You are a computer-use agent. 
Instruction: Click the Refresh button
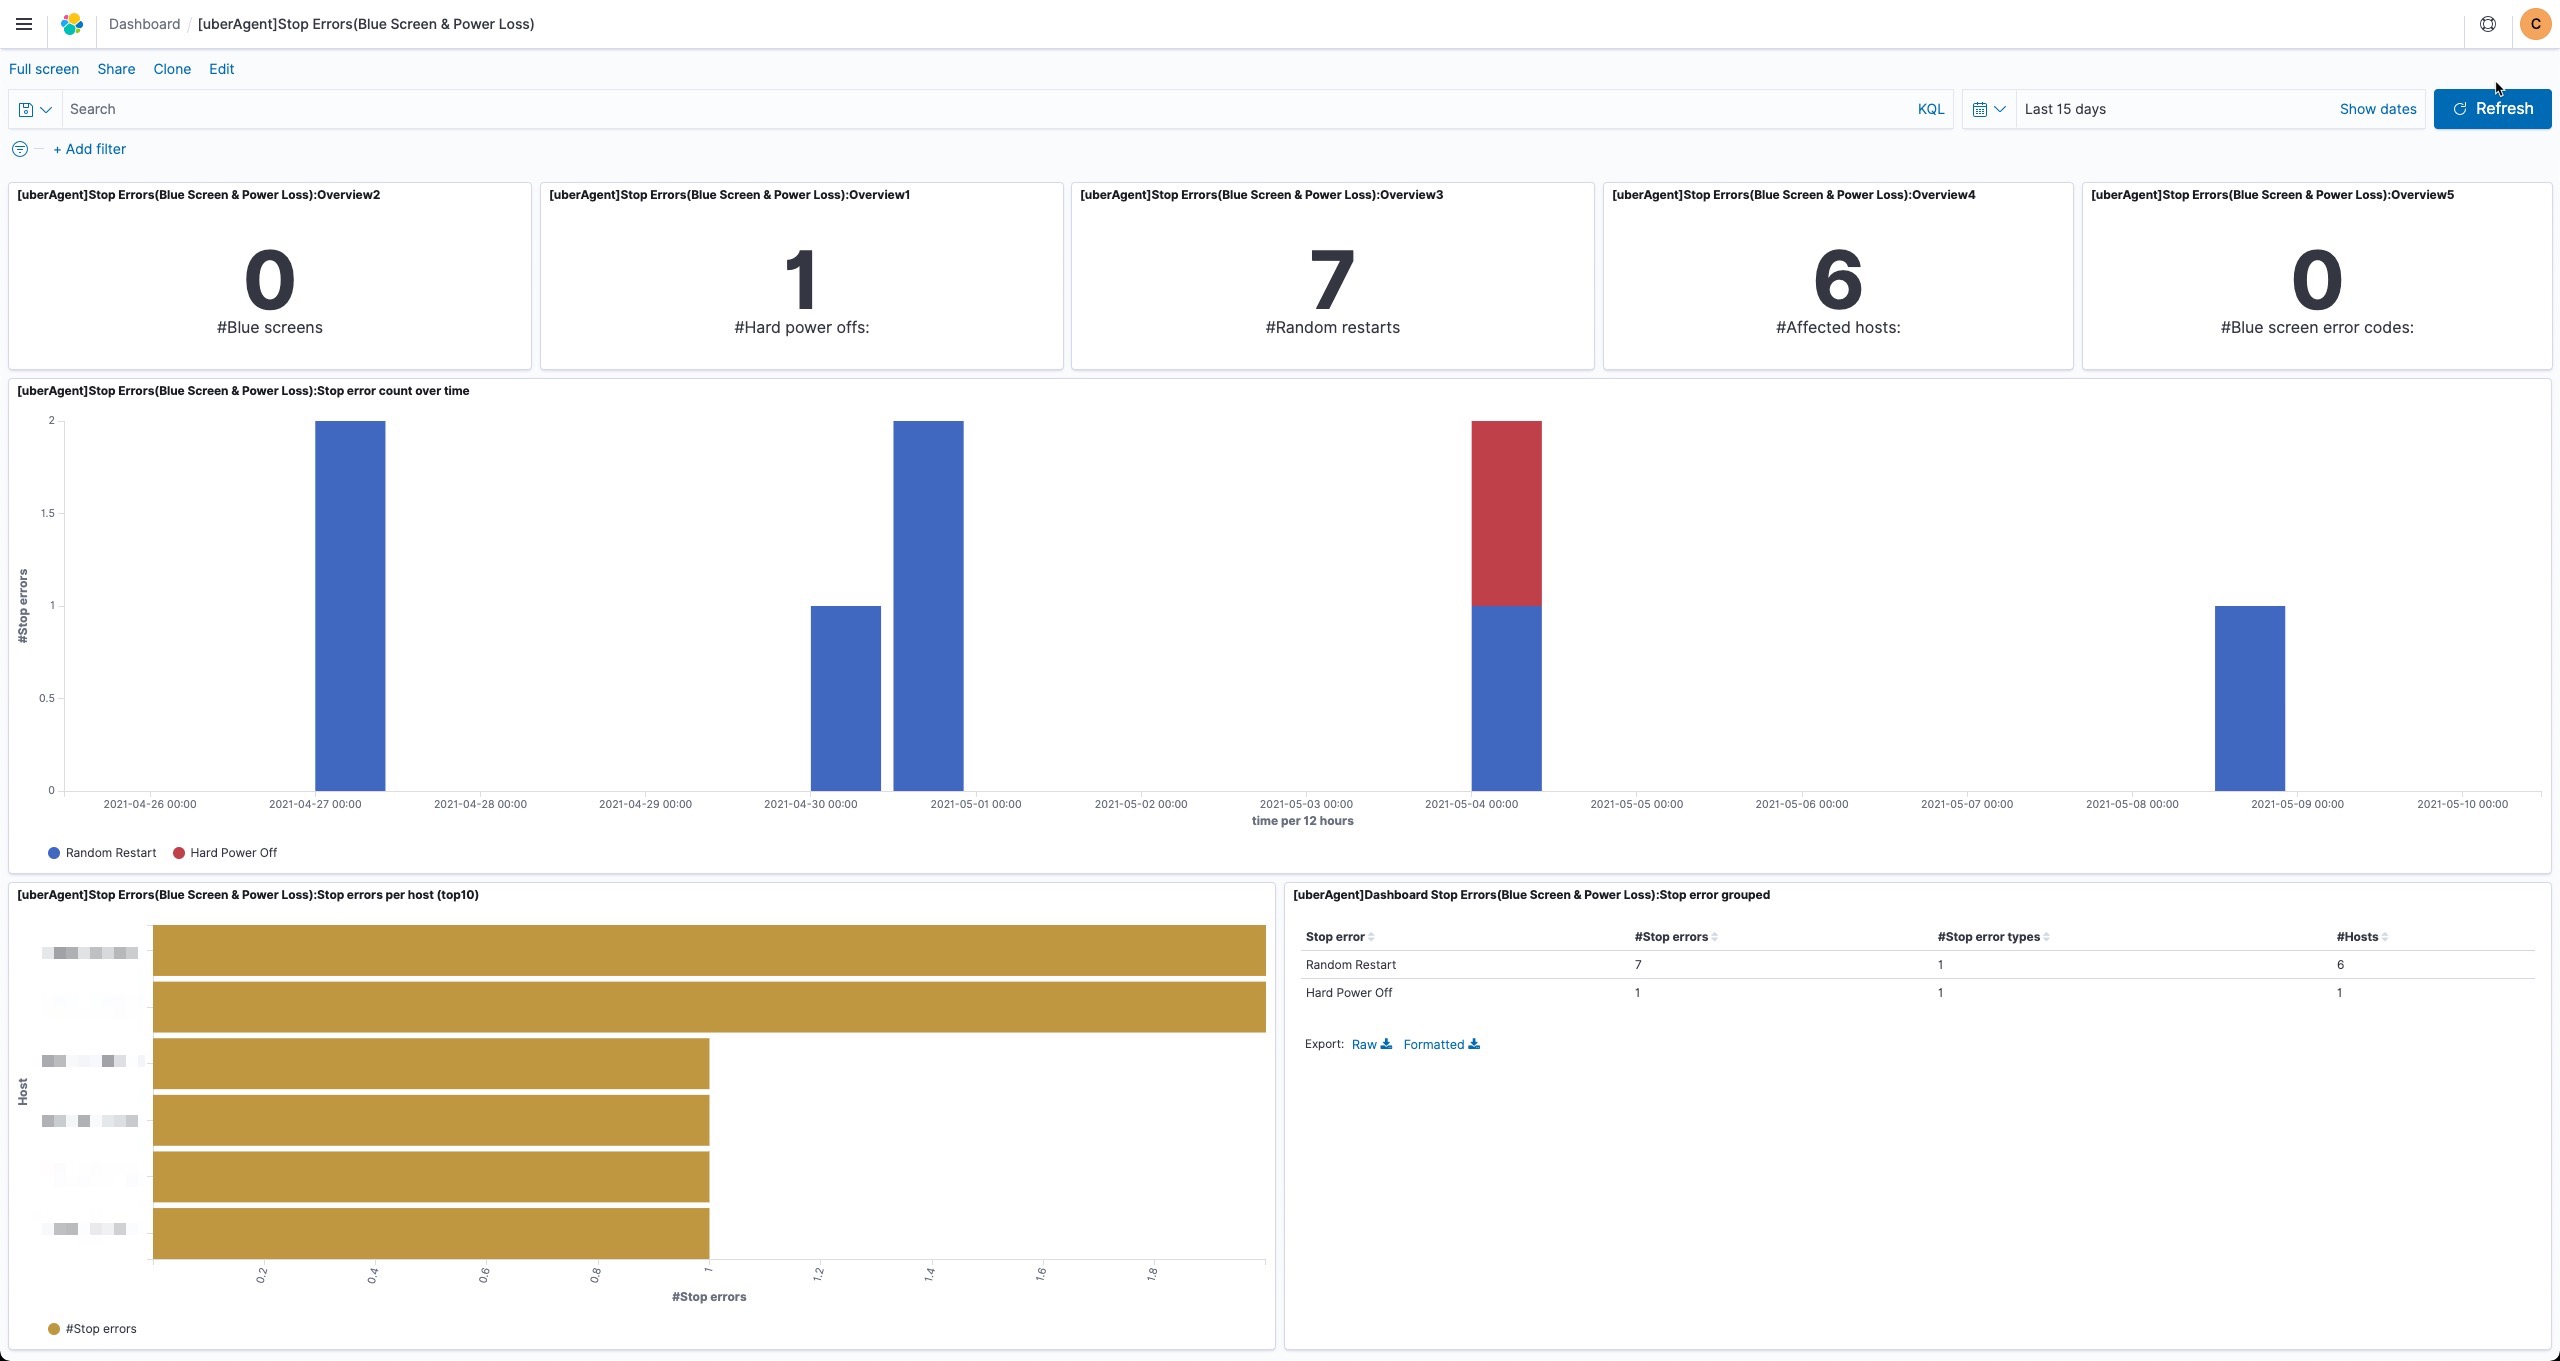pos(2491,109)
